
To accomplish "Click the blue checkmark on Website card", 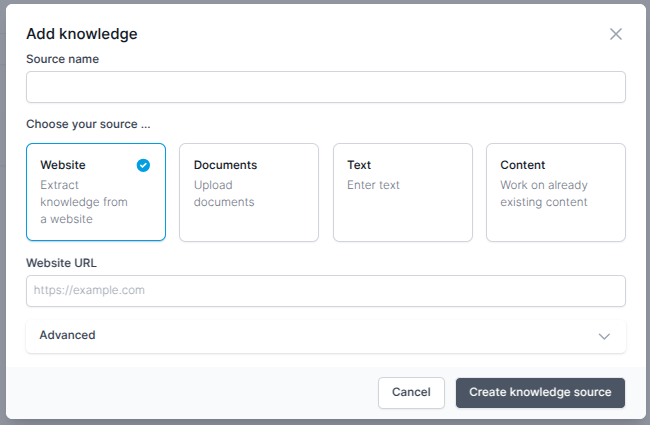I will pos(143,165).
